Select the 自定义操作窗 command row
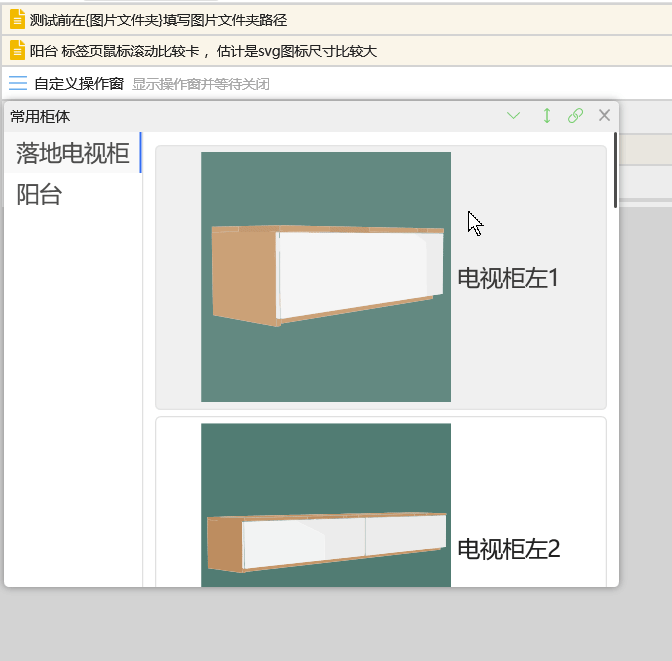672x661 pixels. [x=337, y=83]
